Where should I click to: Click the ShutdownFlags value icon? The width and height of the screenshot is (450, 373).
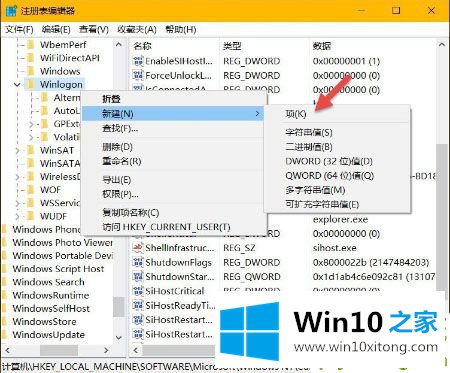(x=138, y=263)
